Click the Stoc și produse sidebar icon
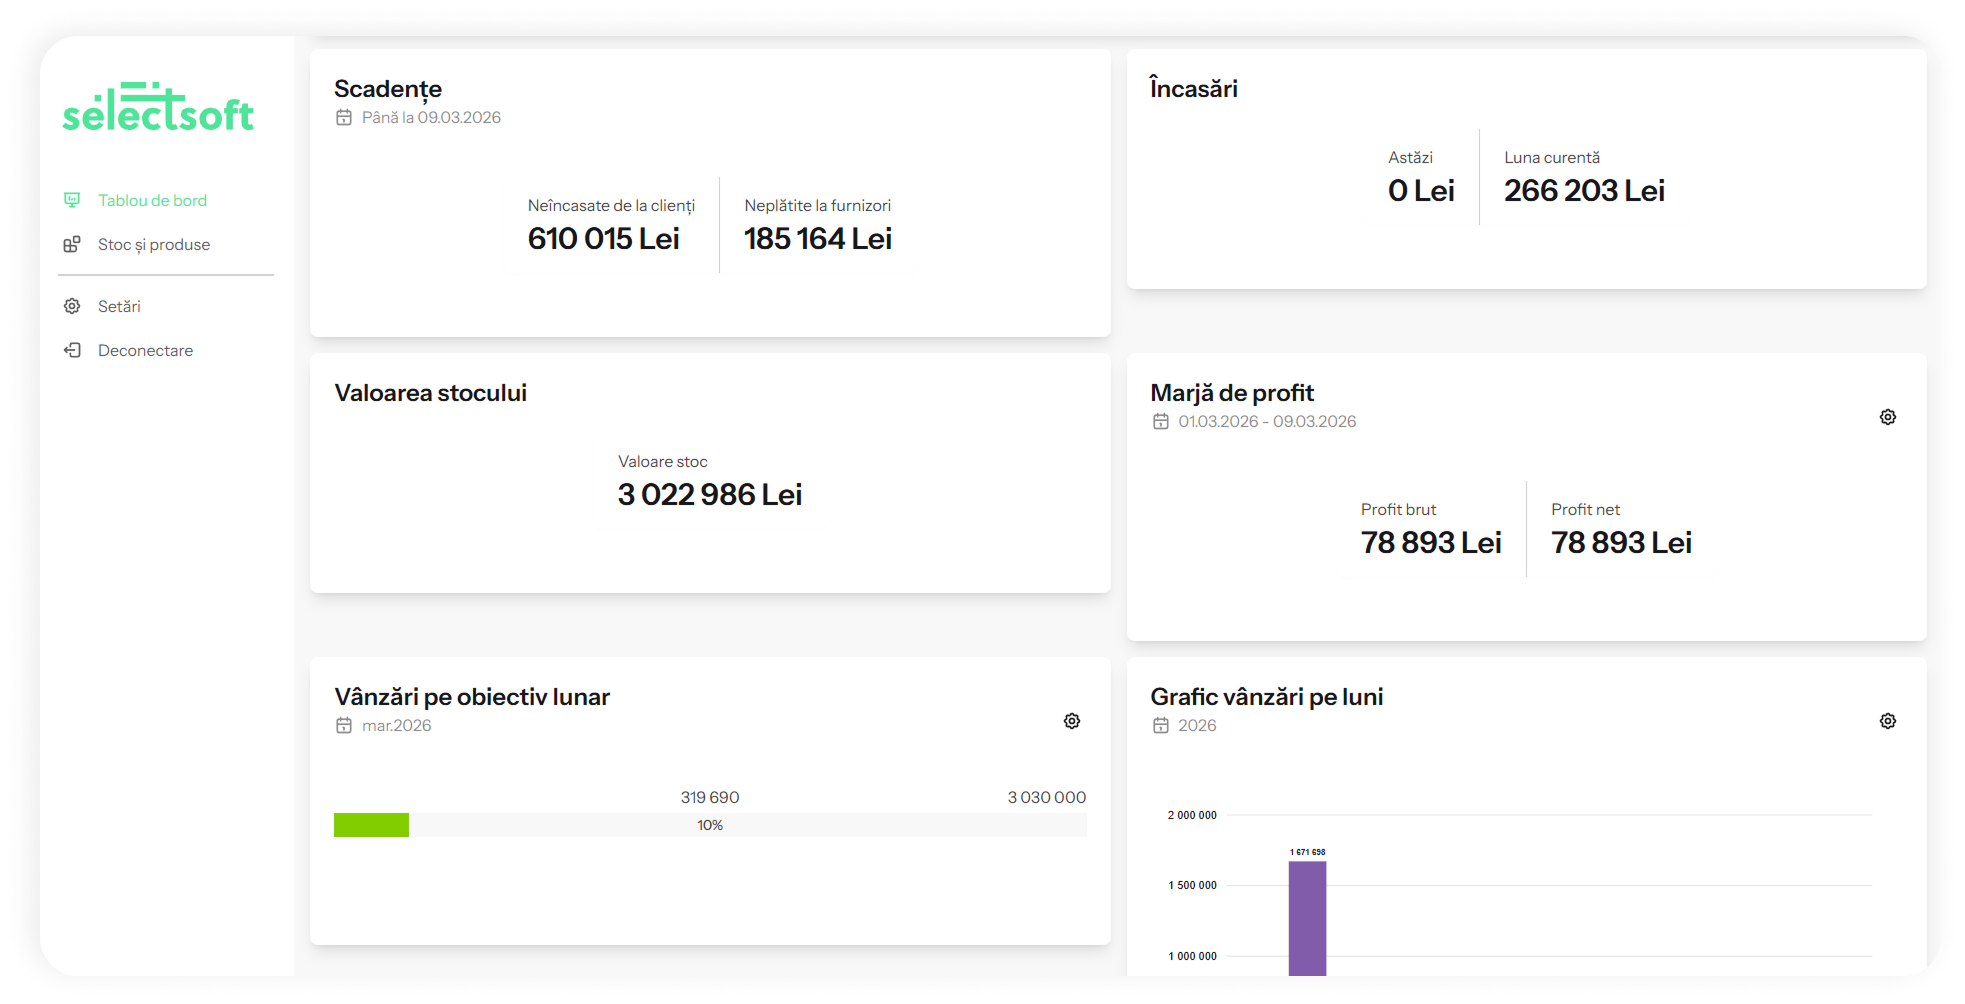Viewport: 1965px width, 1004px height. [72, 245]
